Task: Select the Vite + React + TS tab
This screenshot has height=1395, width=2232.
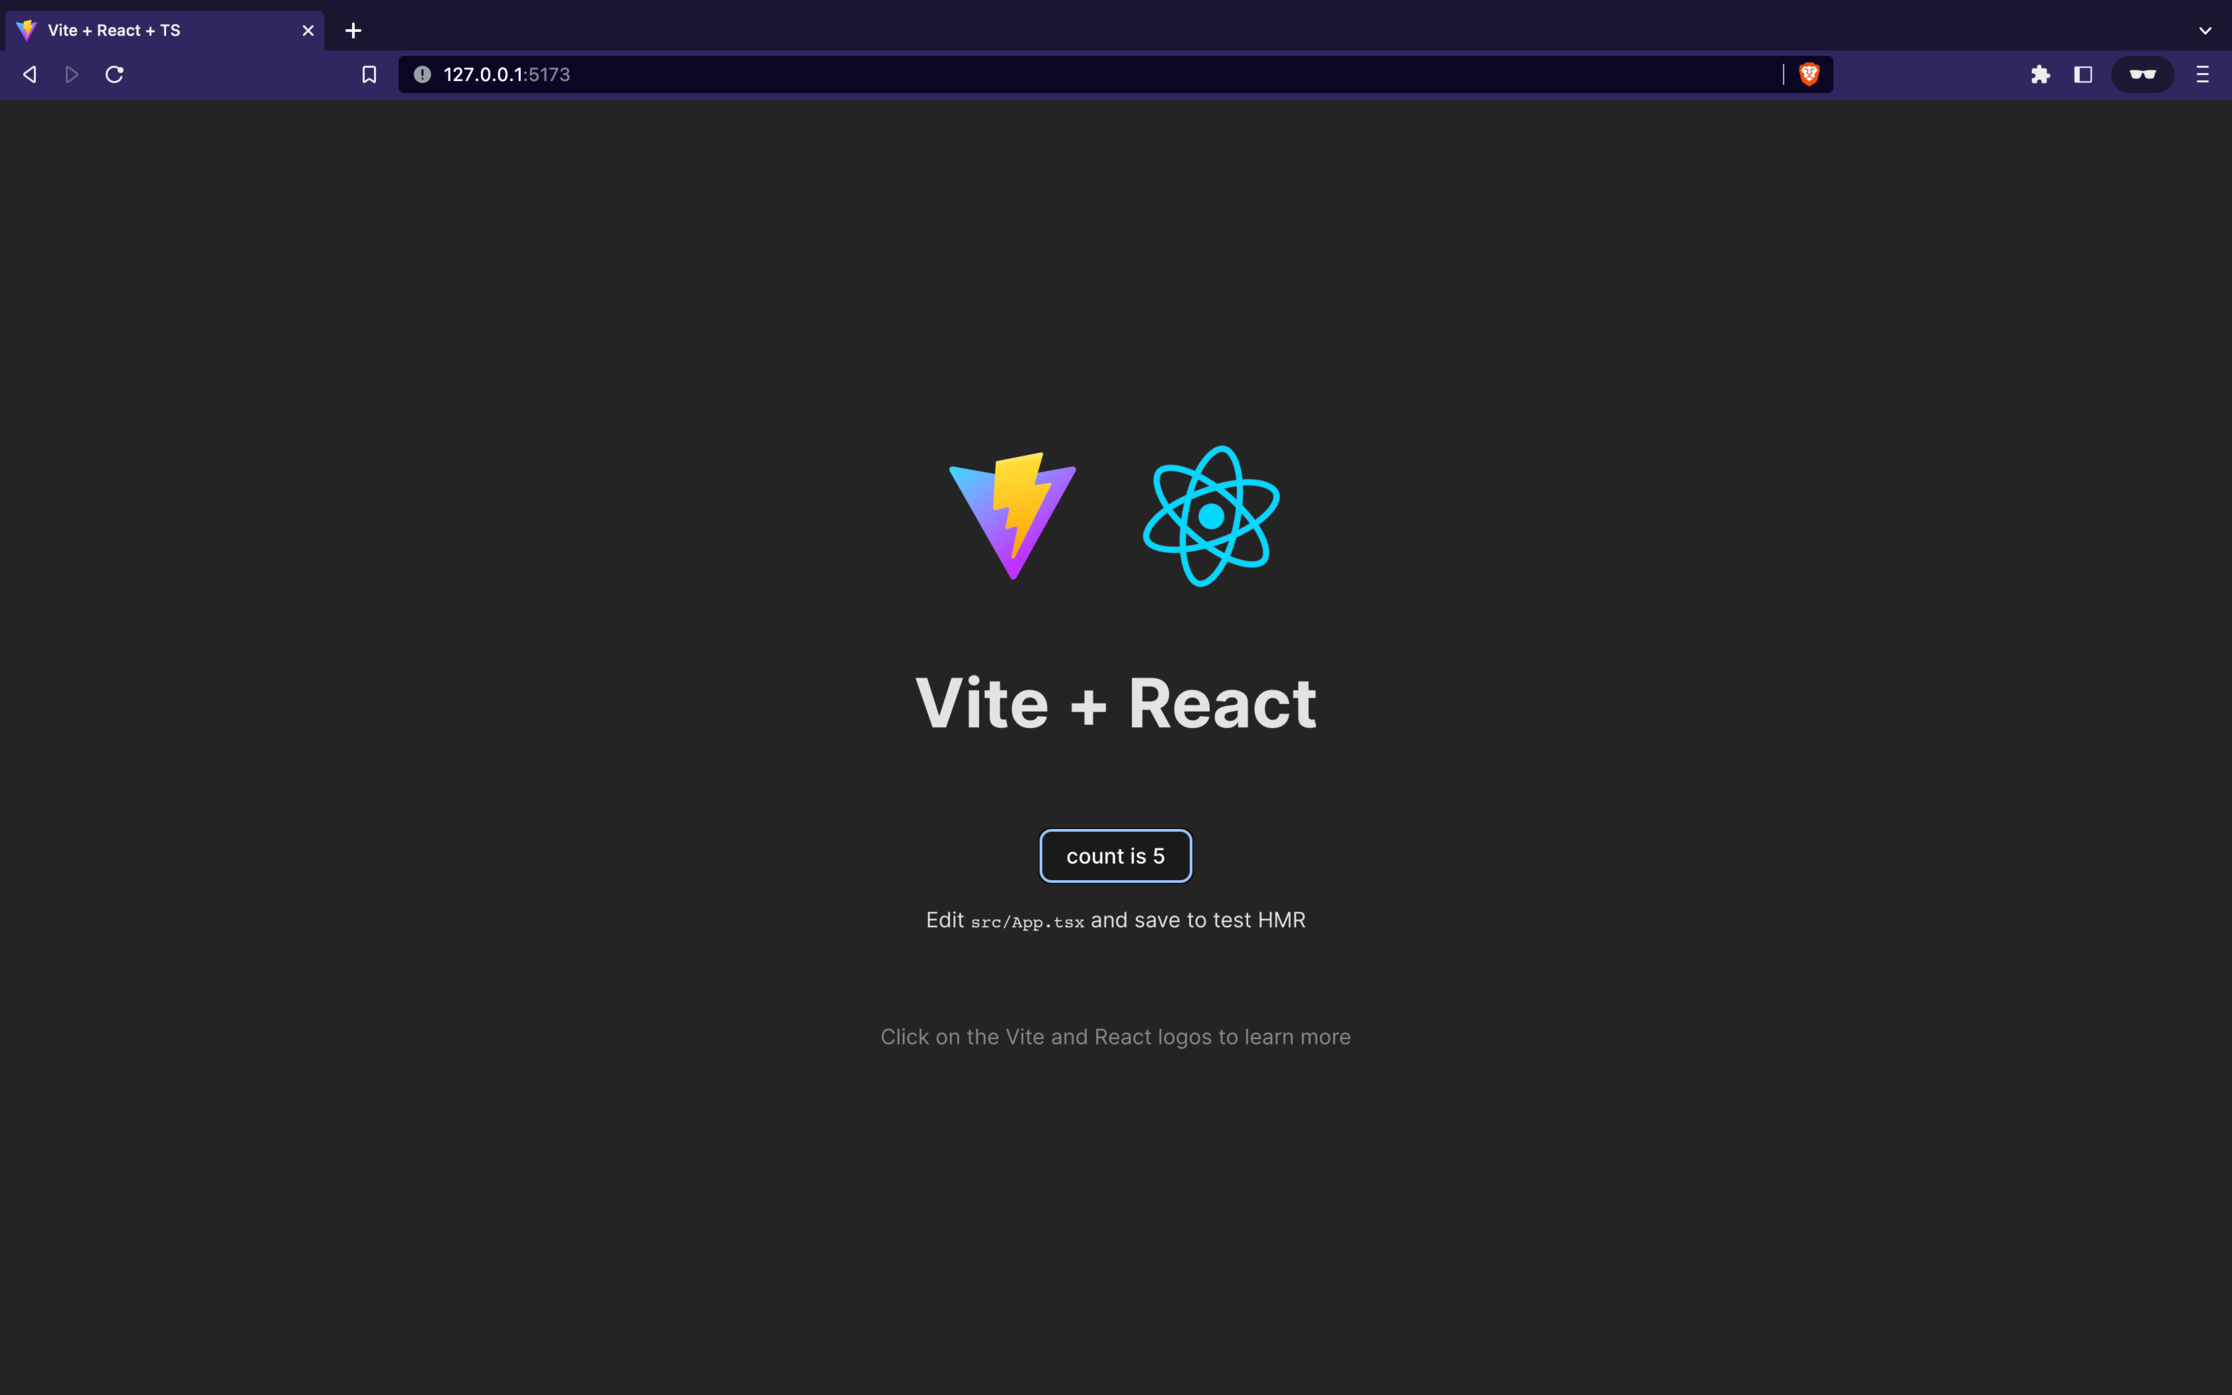Action: click(x=150, y=30)
